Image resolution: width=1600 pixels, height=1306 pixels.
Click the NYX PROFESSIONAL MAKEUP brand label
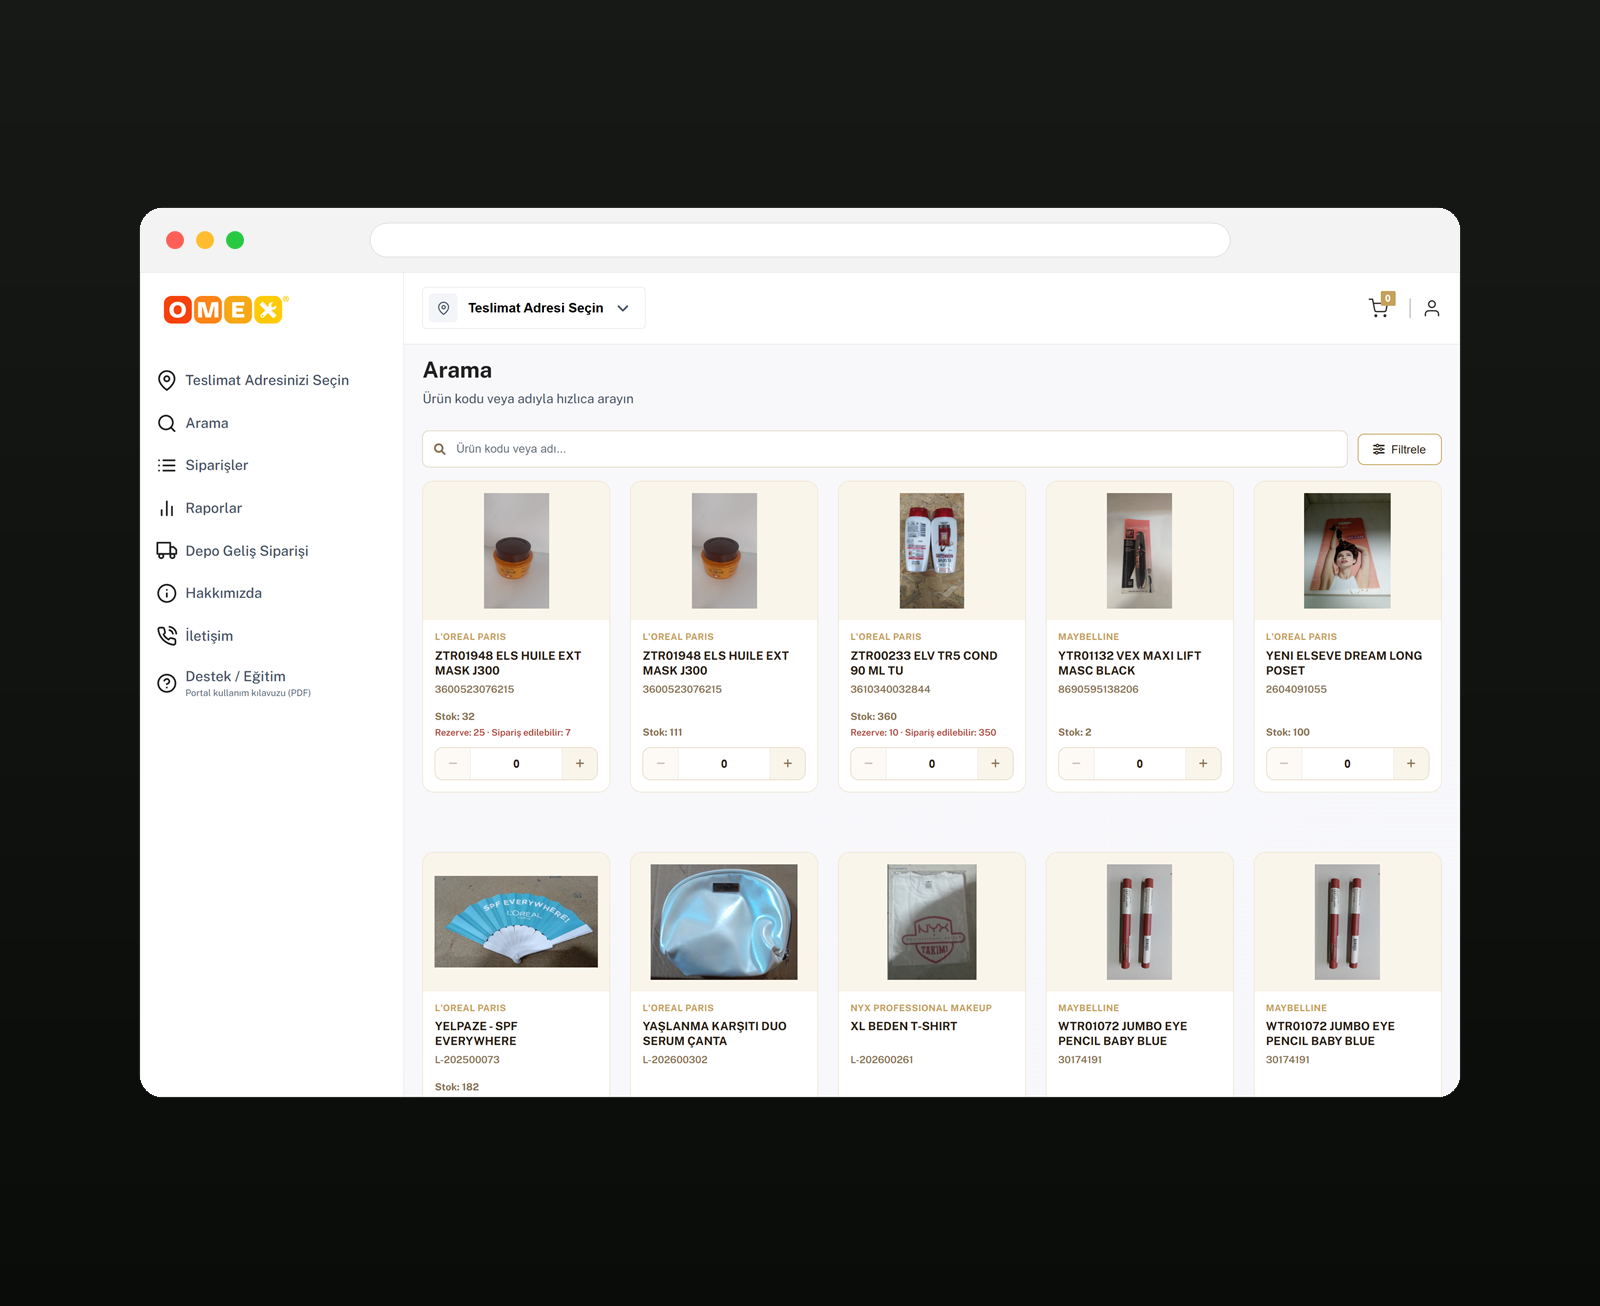point(921,1008)
